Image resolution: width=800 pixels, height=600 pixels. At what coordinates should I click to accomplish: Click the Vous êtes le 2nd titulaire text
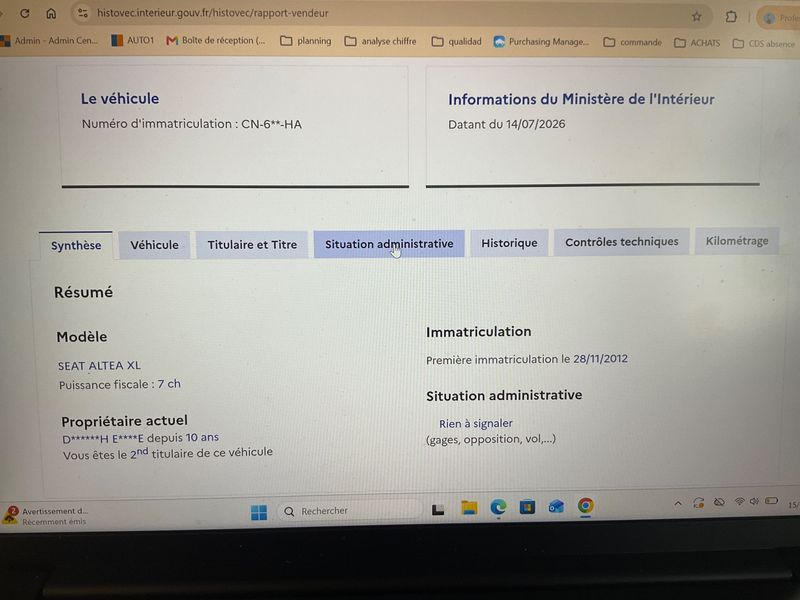point(168,453)
